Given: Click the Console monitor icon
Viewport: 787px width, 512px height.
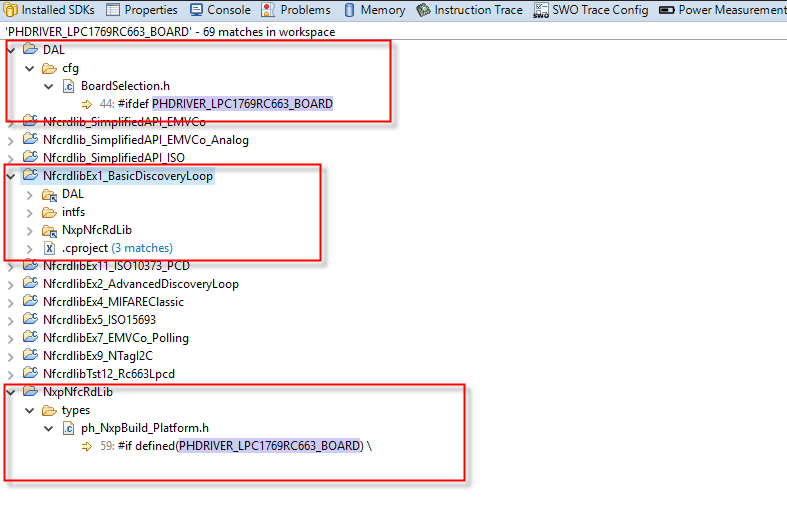Looking at the screenshot, I should pos(197,10).
